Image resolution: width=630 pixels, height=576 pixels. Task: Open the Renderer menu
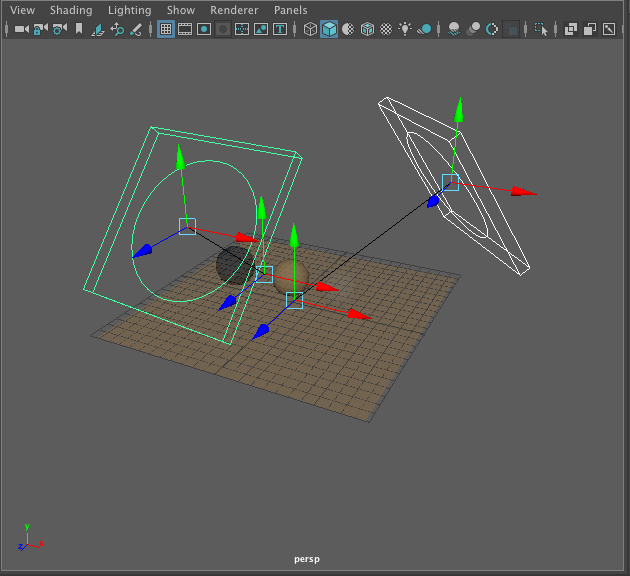(x=234, y=10)
